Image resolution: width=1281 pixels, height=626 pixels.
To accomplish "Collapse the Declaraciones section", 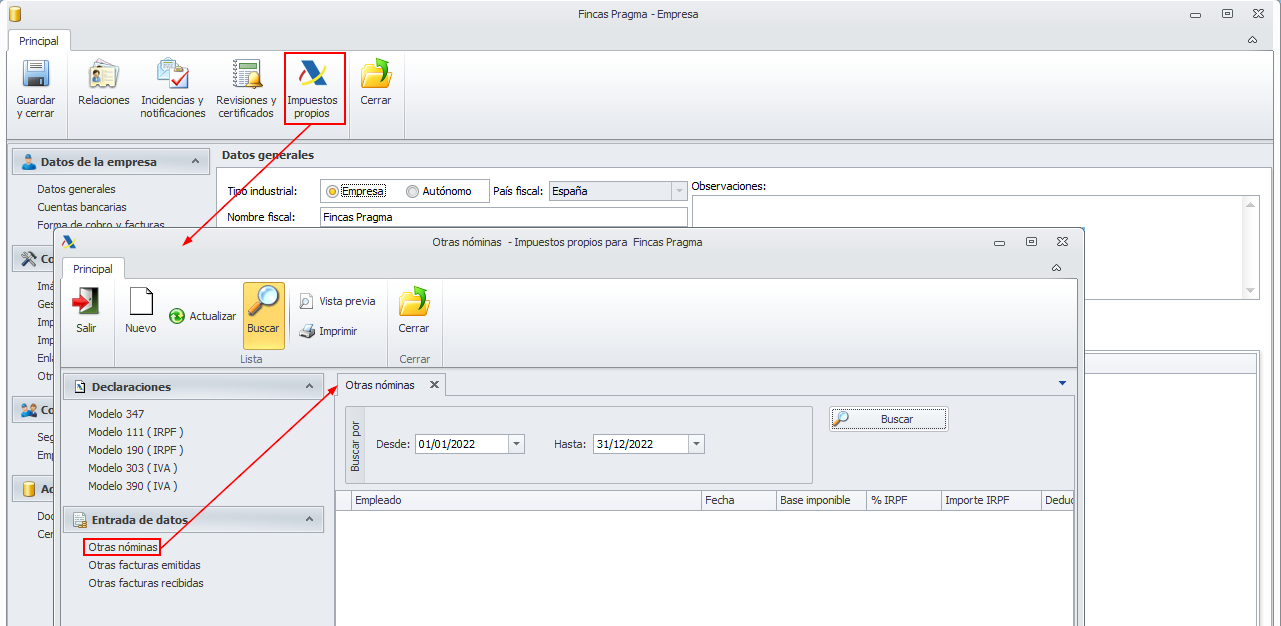I will [309, 386].
